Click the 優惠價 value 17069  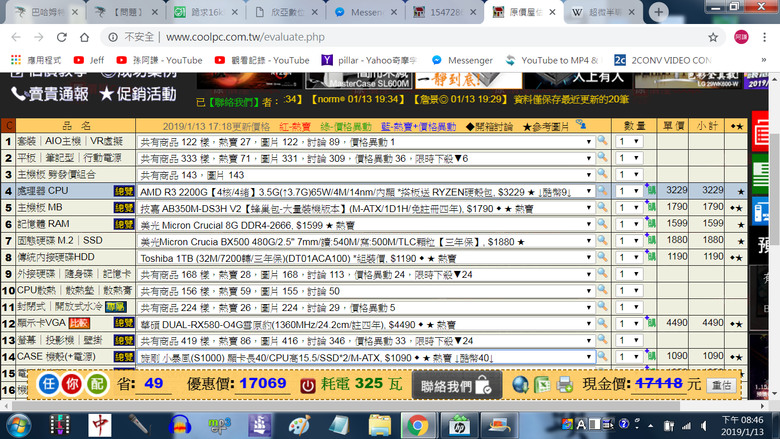263,383
